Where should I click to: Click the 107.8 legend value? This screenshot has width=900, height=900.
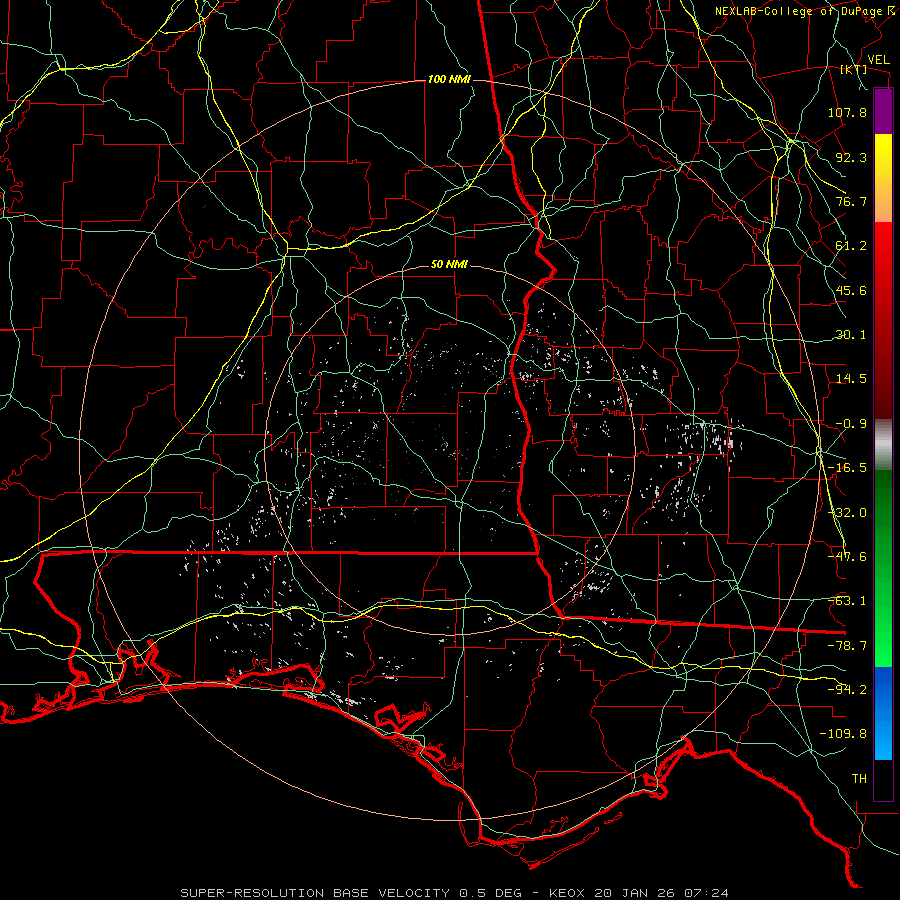coord(847,112)
